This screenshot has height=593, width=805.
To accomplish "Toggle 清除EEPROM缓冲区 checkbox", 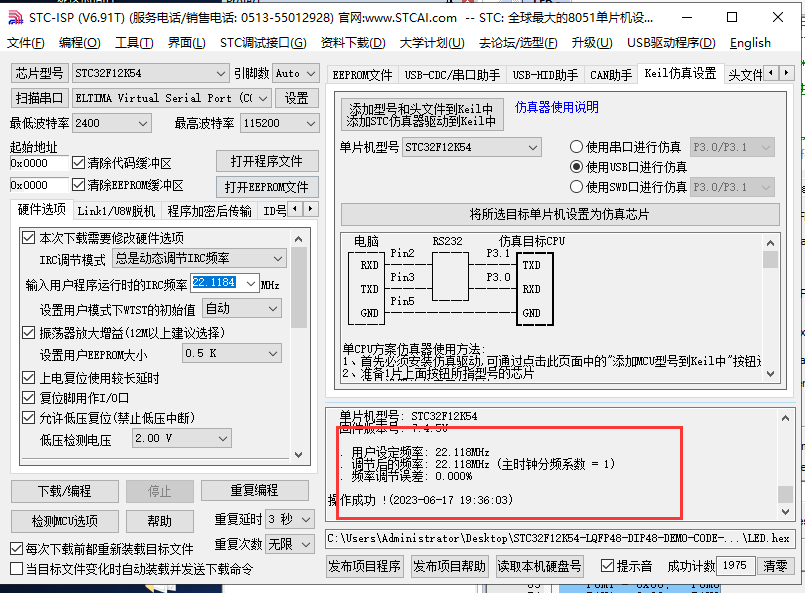I will [x=78, y=184].
